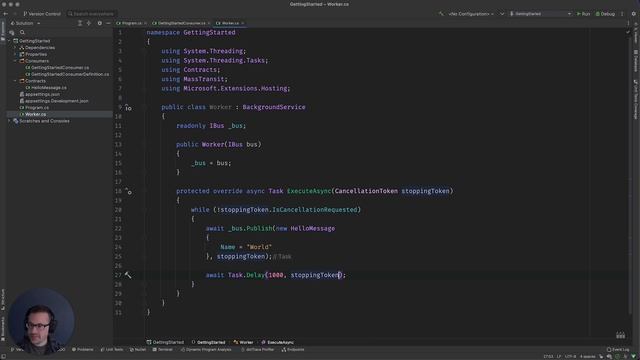Click the hammer quick-fix icon on line 27
The image size is (640, 360).
(128, 275)
